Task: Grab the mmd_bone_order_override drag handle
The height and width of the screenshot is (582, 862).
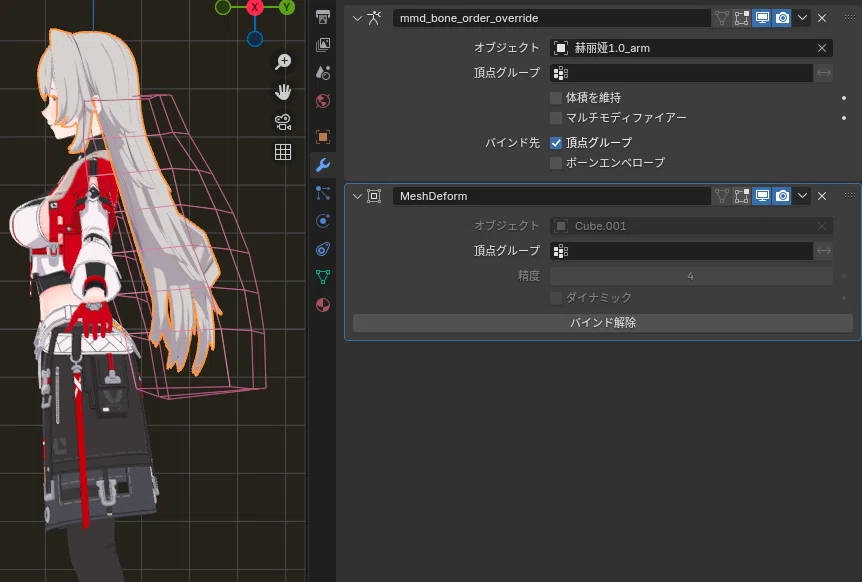Action: pos(849,18)
